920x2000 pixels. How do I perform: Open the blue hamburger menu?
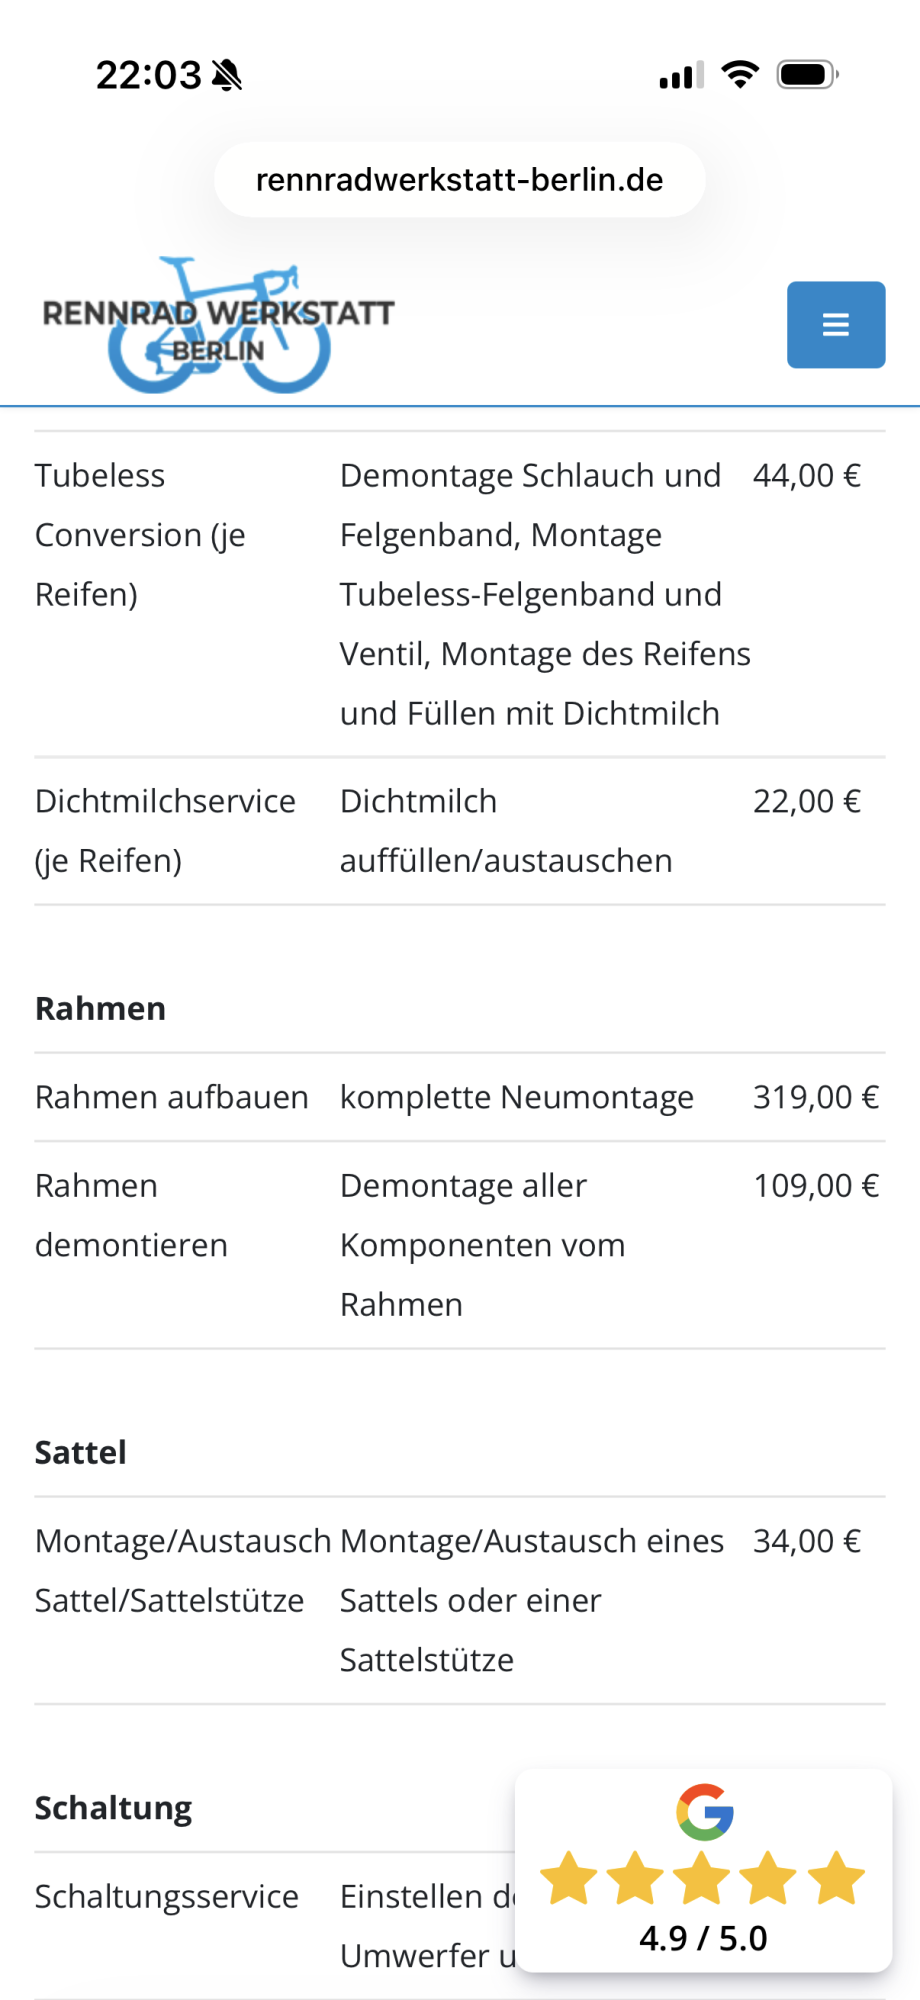tap(835, 325)
